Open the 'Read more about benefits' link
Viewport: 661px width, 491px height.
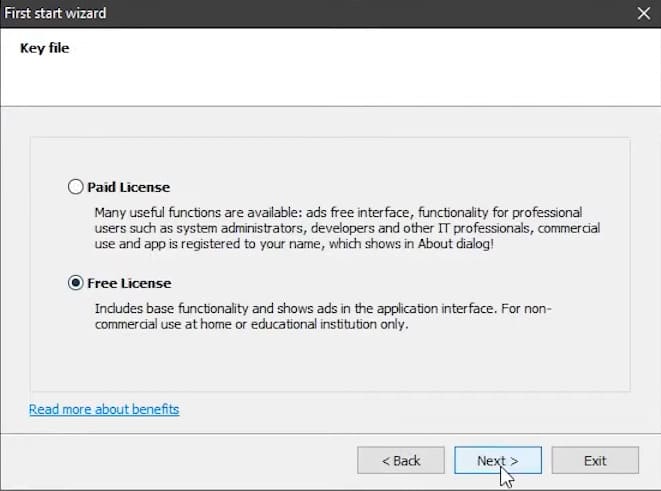click(x=104, y=409)
